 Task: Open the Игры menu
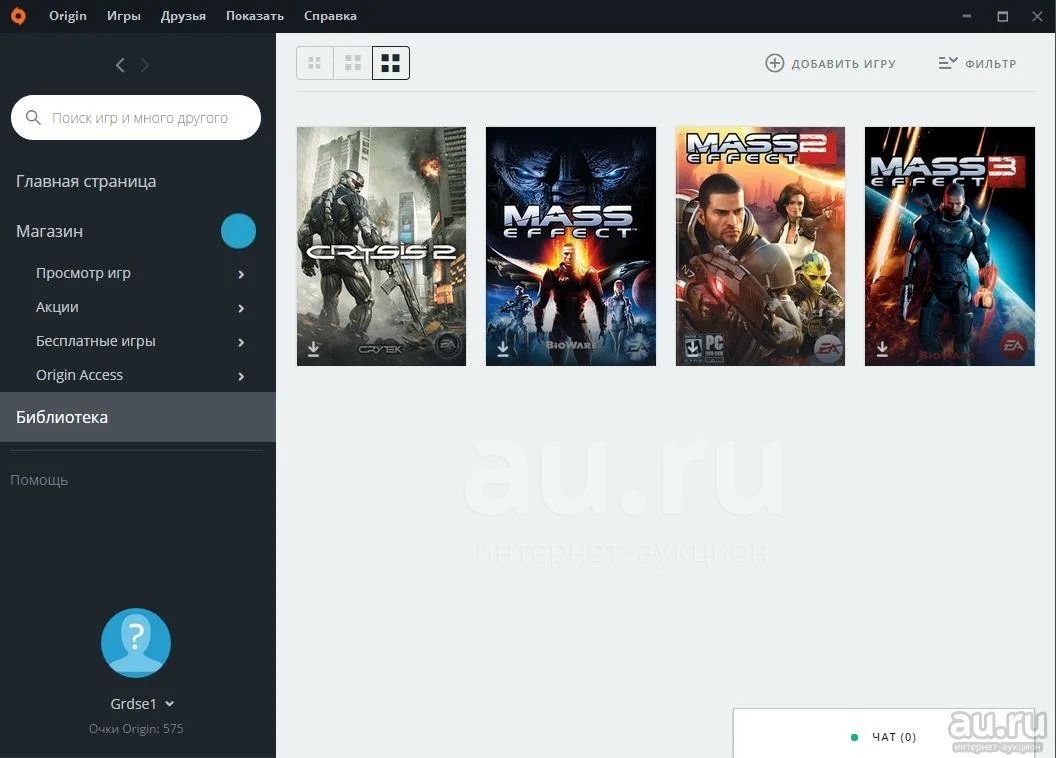click(124, 15)
